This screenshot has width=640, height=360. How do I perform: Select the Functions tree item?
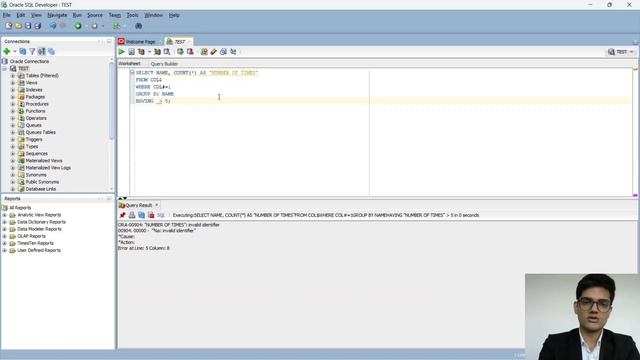36,111
